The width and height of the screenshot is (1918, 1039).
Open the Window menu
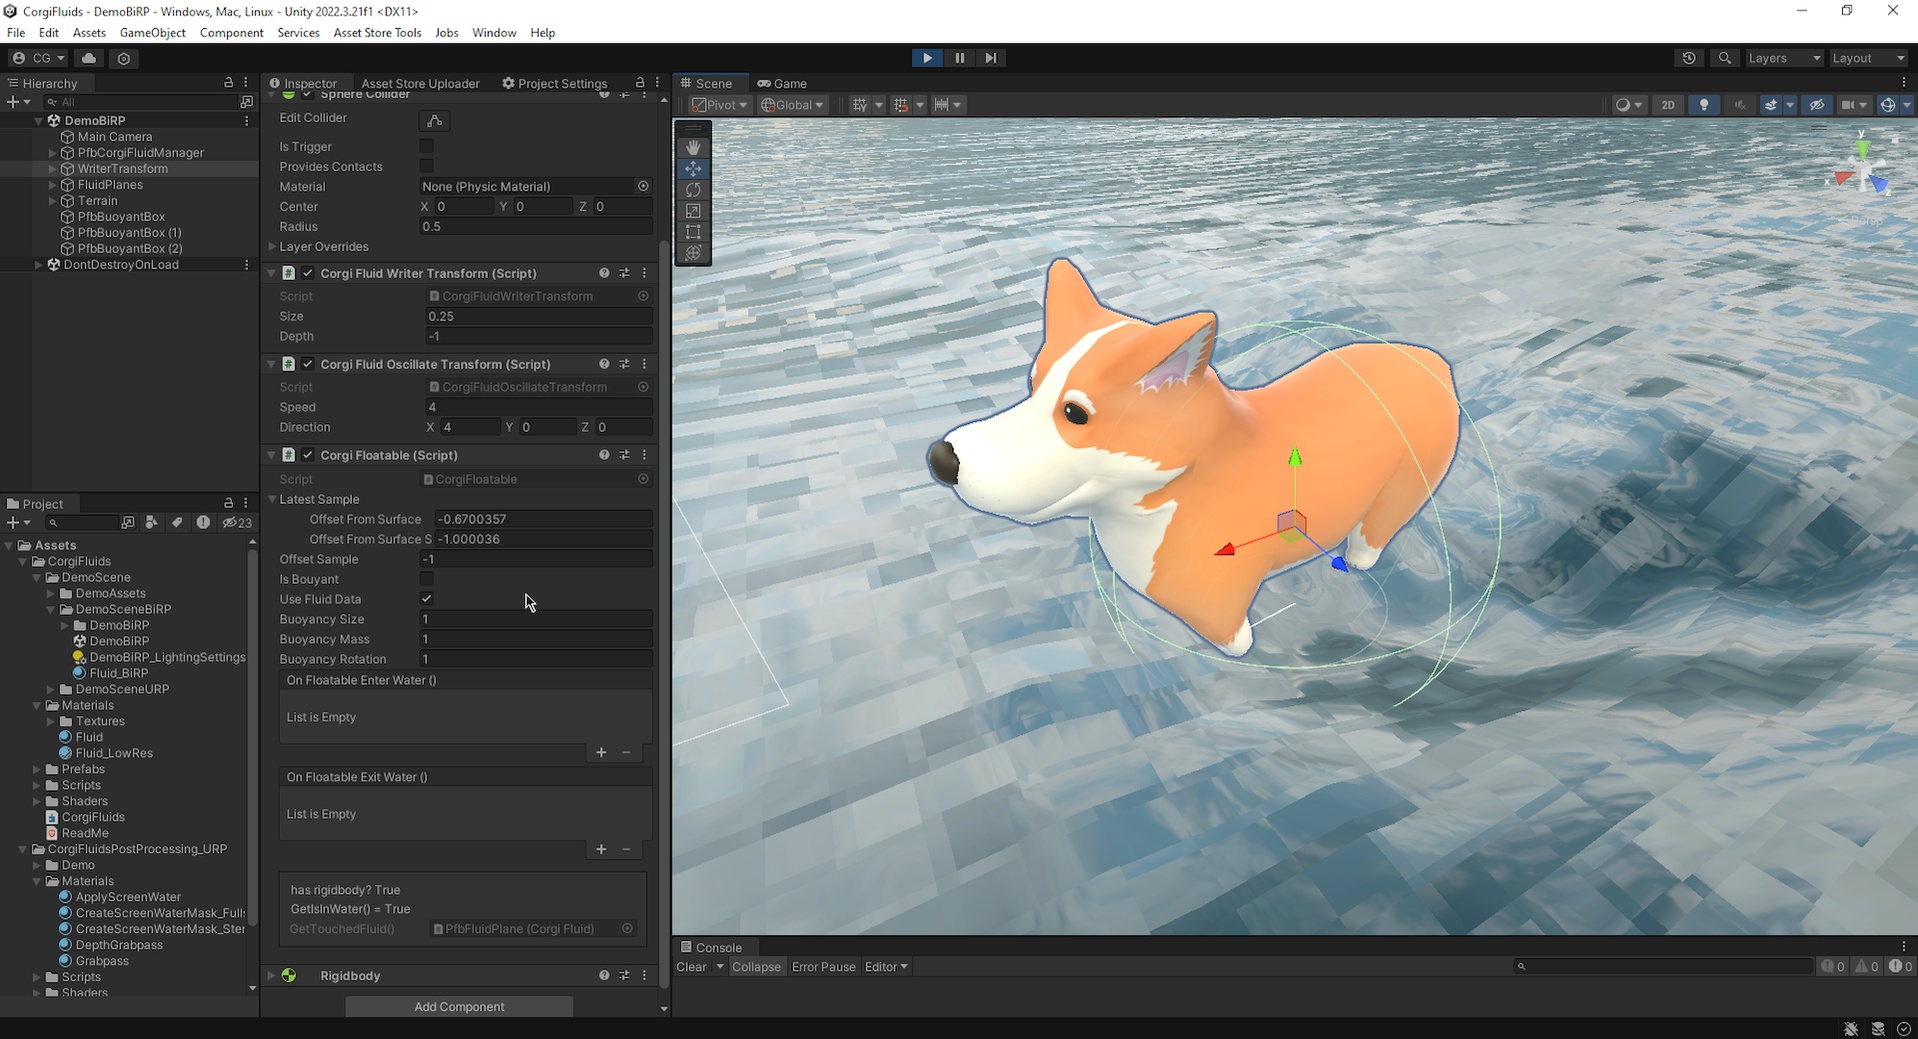(x=494, y=33)
